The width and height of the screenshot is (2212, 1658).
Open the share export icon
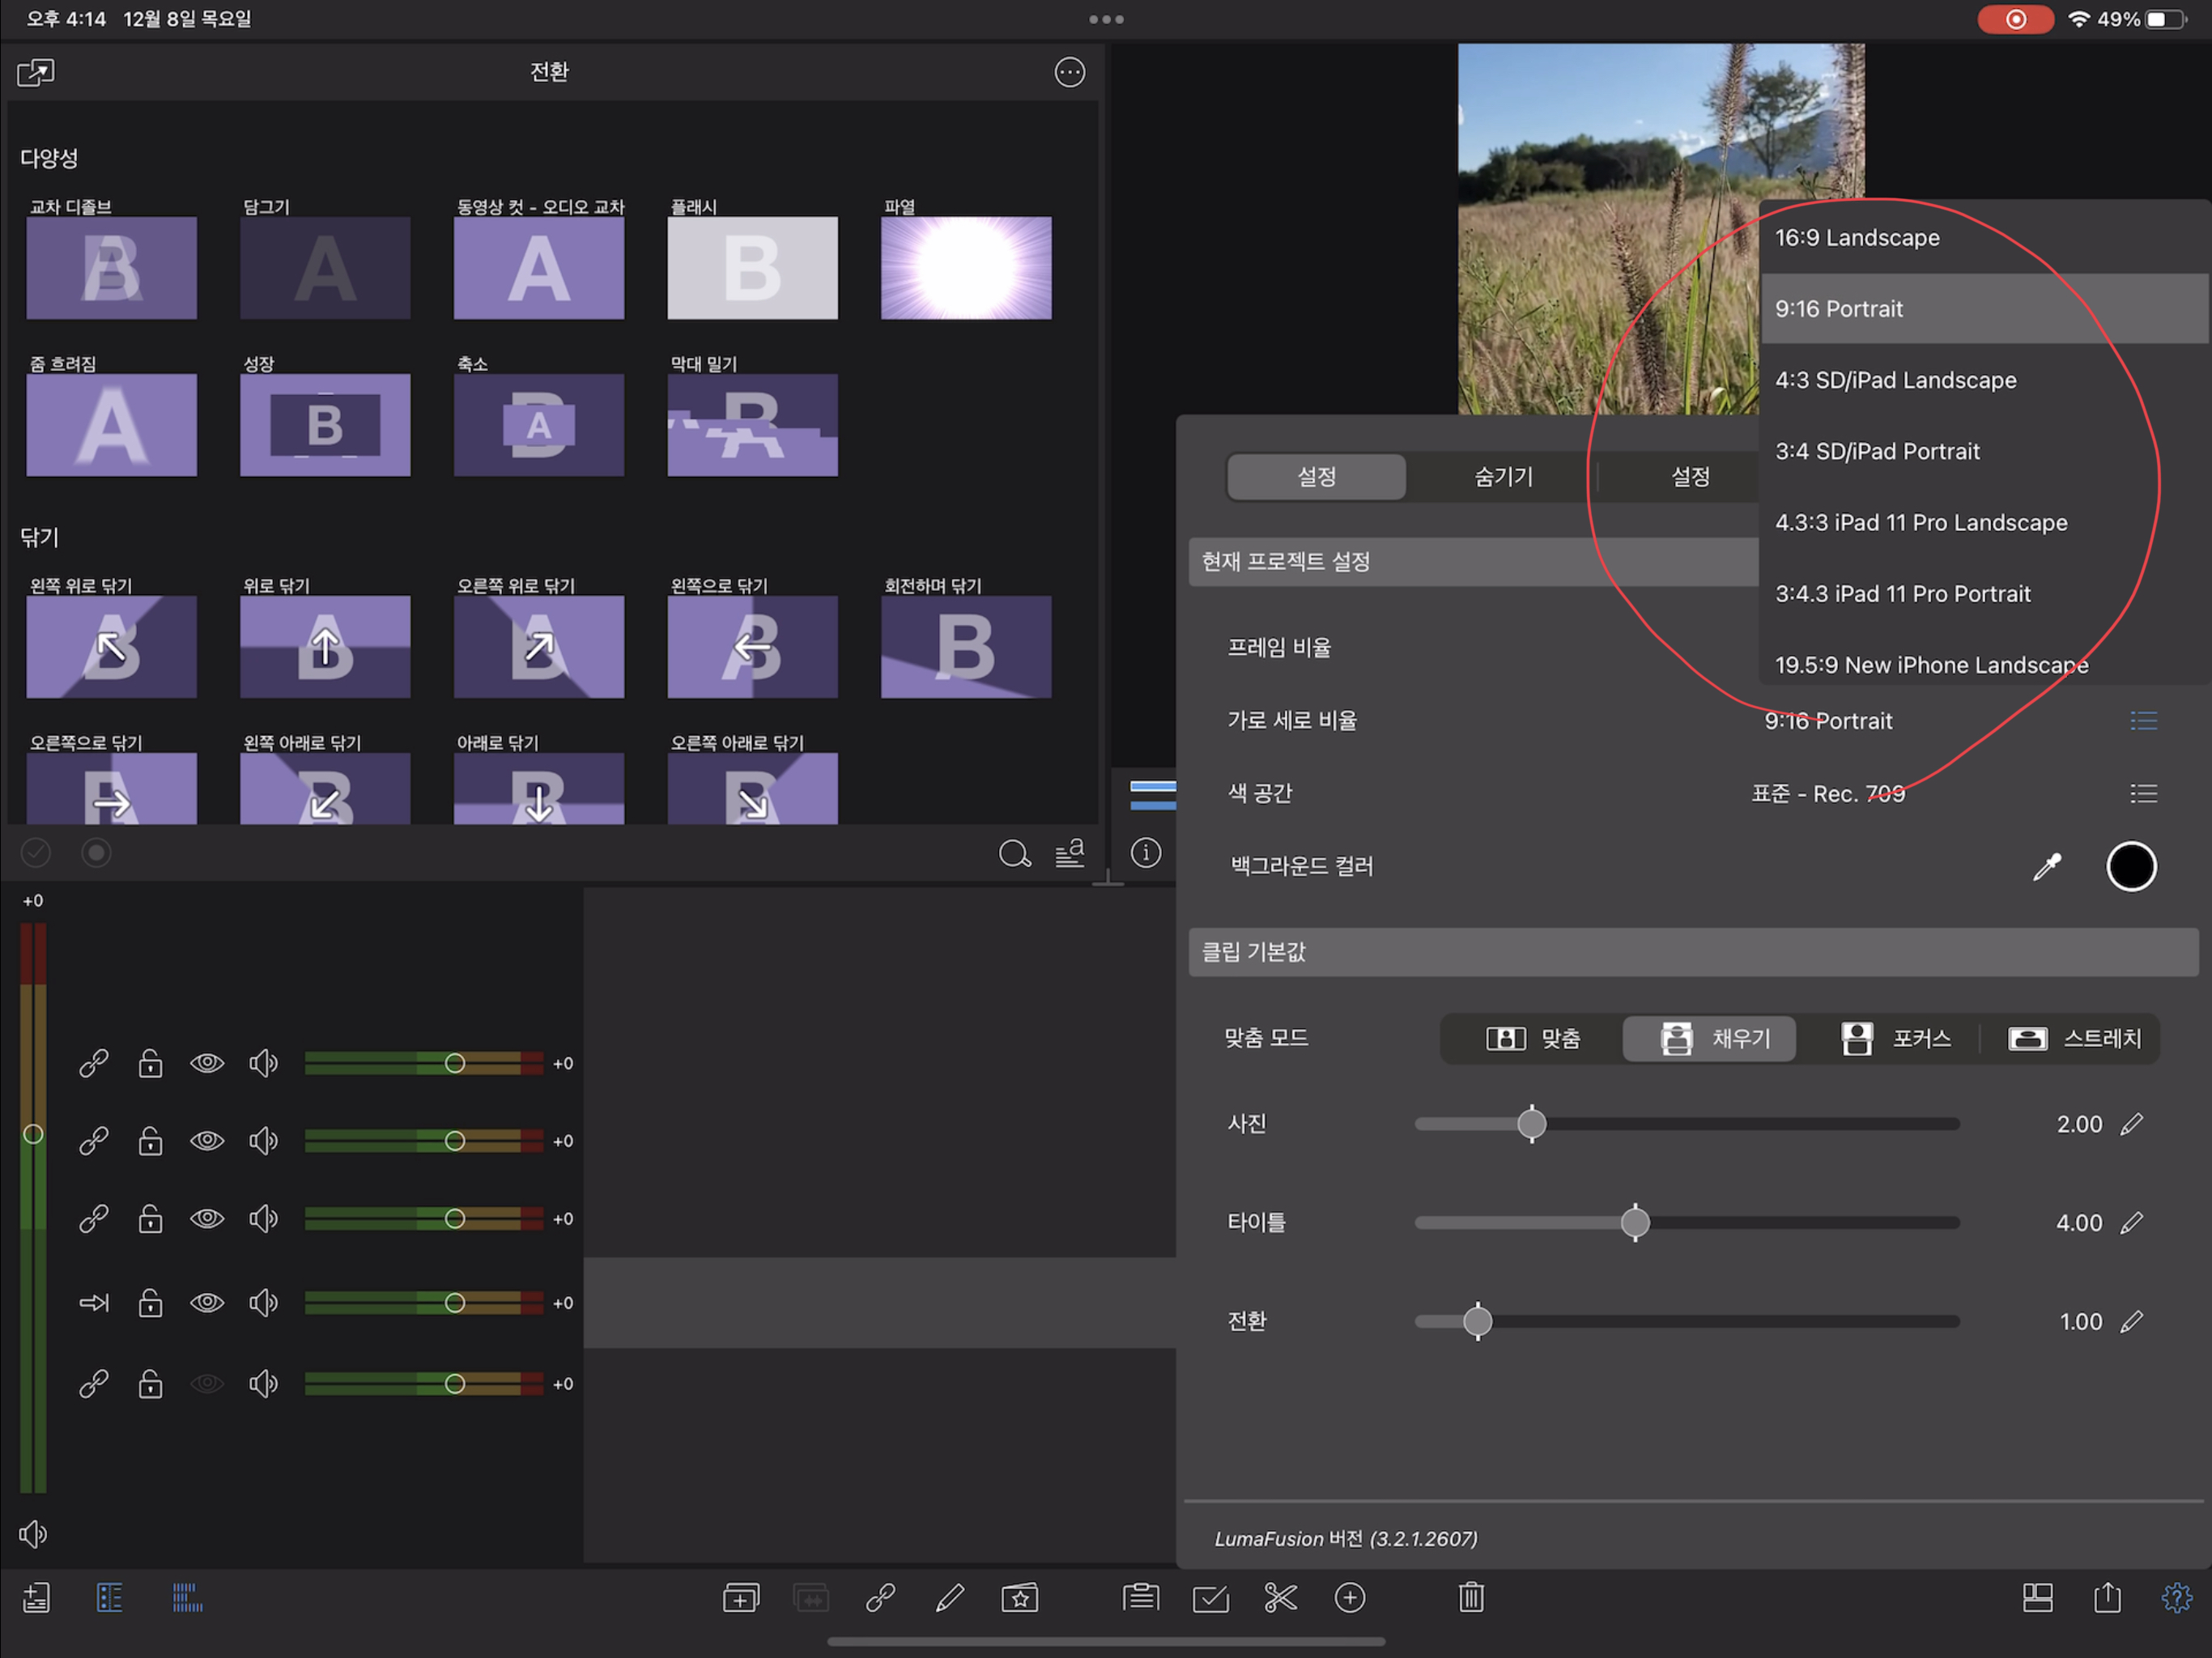(2107, 1597)
